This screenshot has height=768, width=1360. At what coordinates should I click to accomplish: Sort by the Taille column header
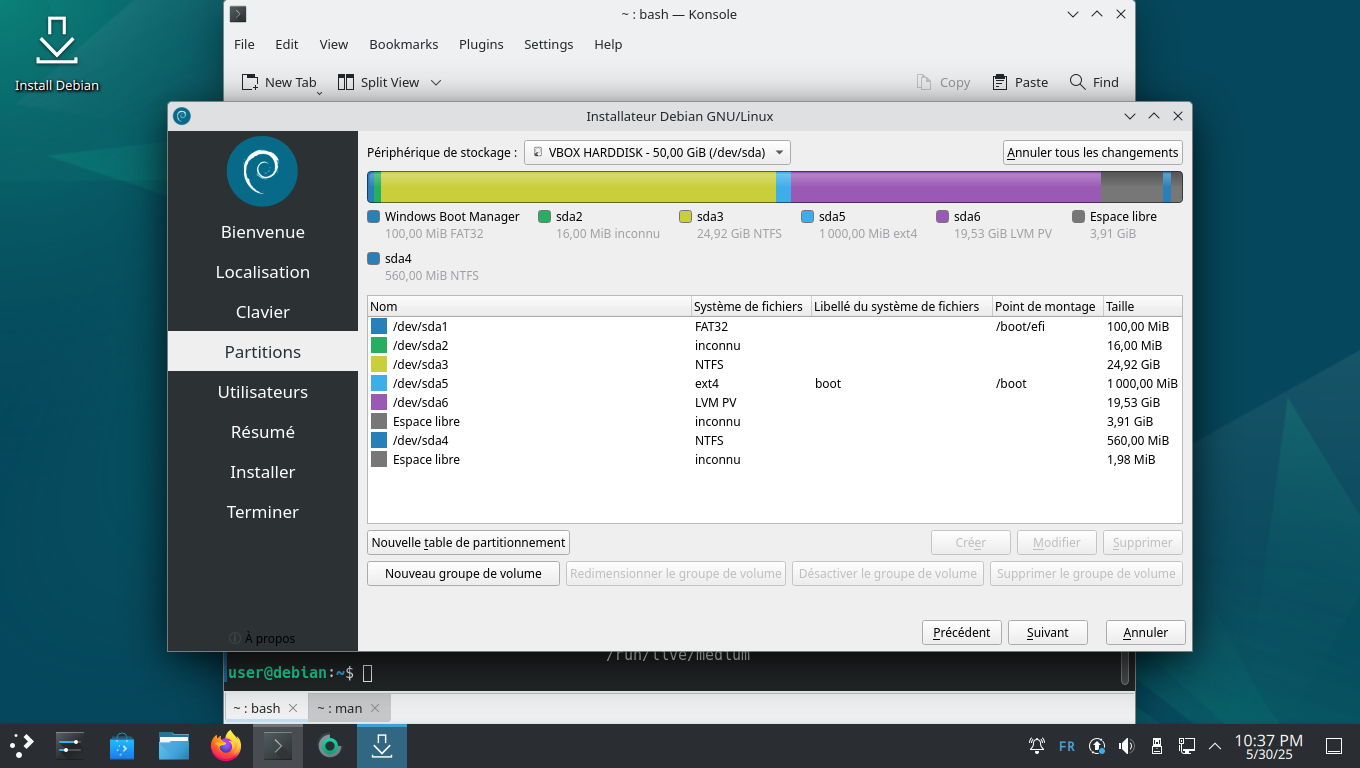click(1143, 306)
